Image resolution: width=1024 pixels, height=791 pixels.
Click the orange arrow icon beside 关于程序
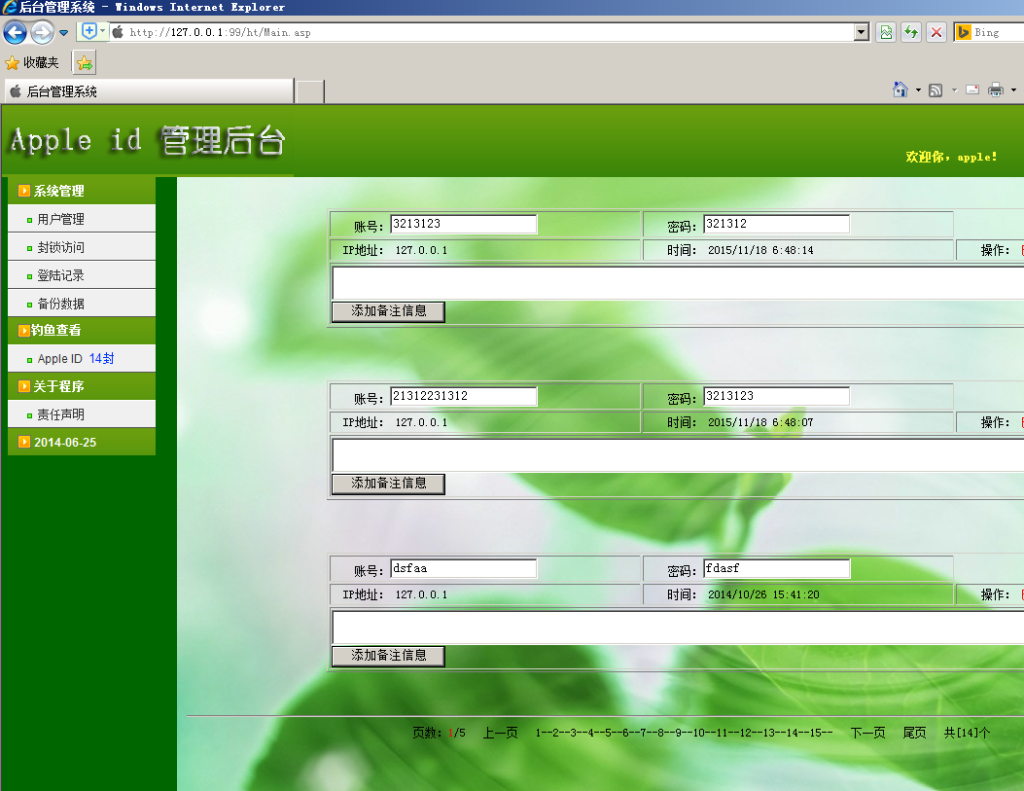click(x=24, y=386)
